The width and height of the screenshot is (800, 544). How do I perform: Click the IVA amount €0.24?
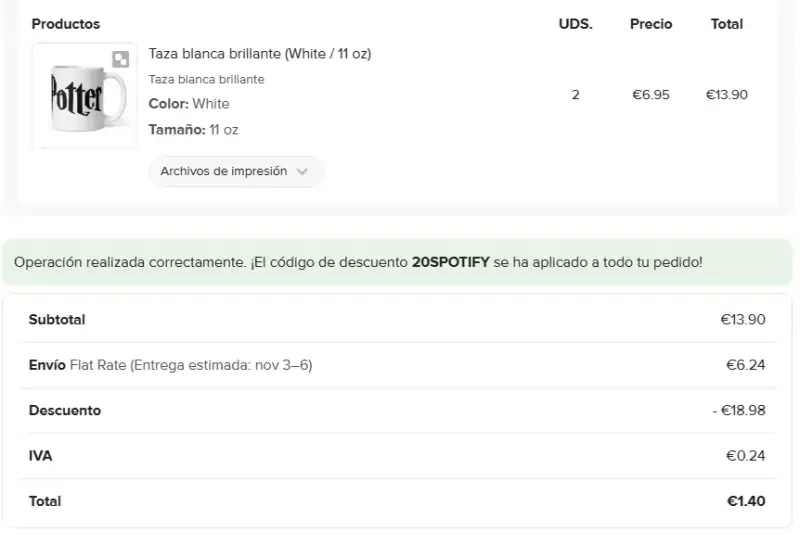[x=745, y=456]
